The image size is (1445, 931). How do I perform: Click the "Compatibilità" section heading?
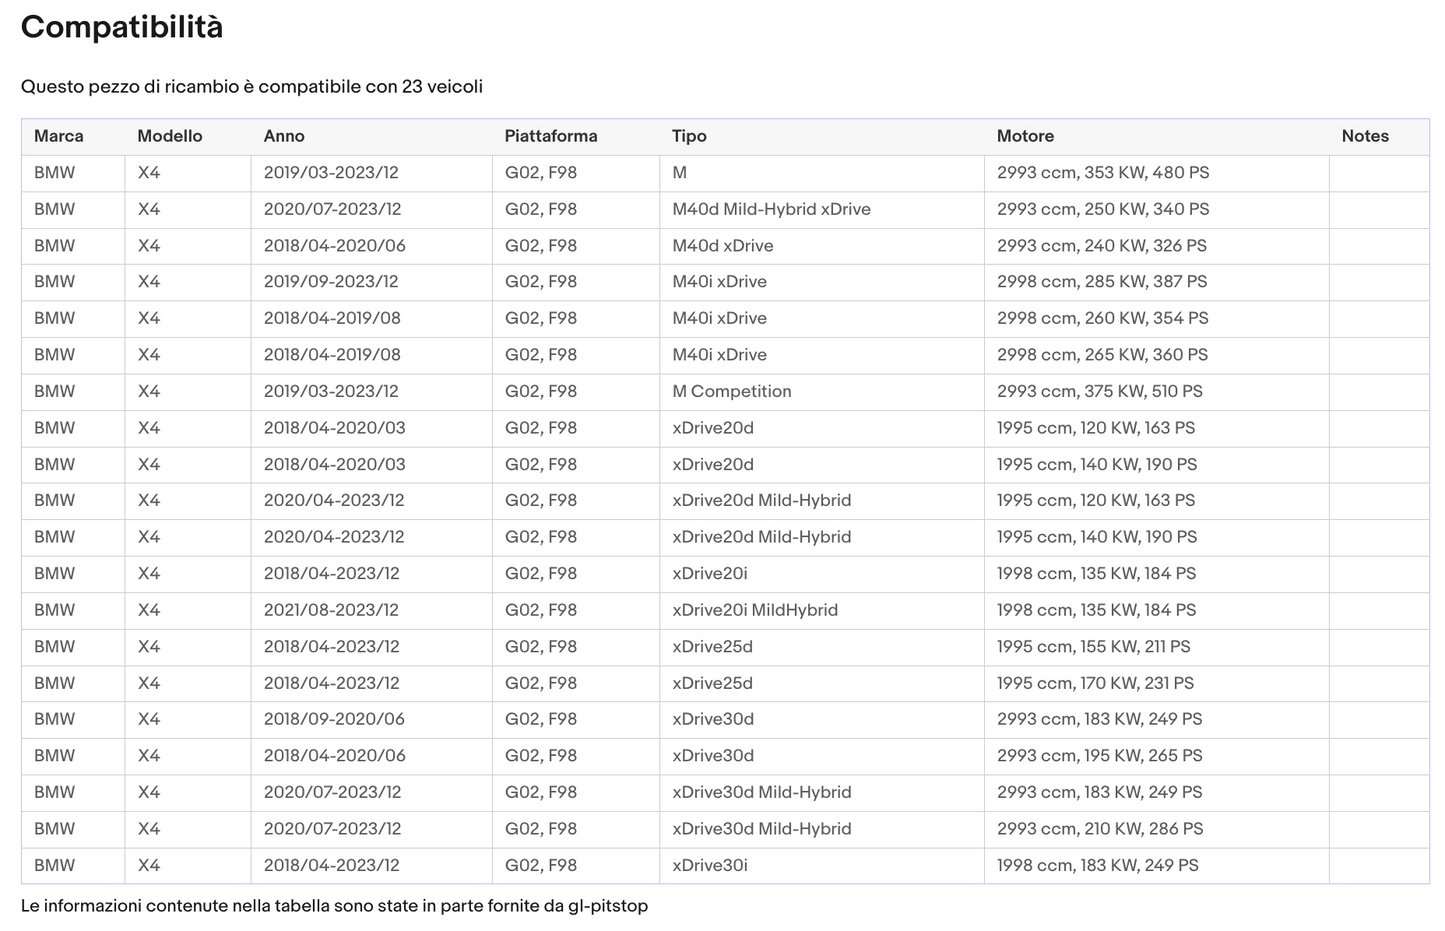[x=122, y=27]
